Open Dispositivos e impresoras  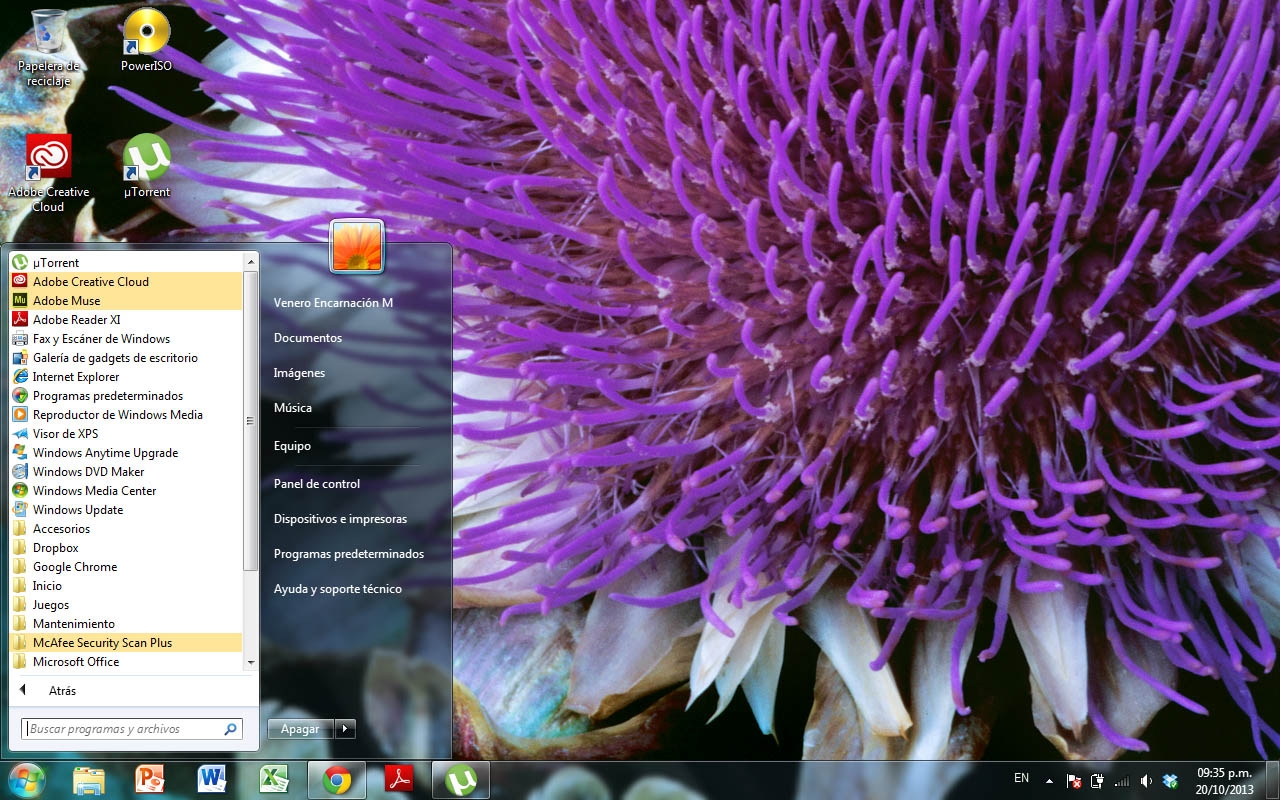(340, 519)
